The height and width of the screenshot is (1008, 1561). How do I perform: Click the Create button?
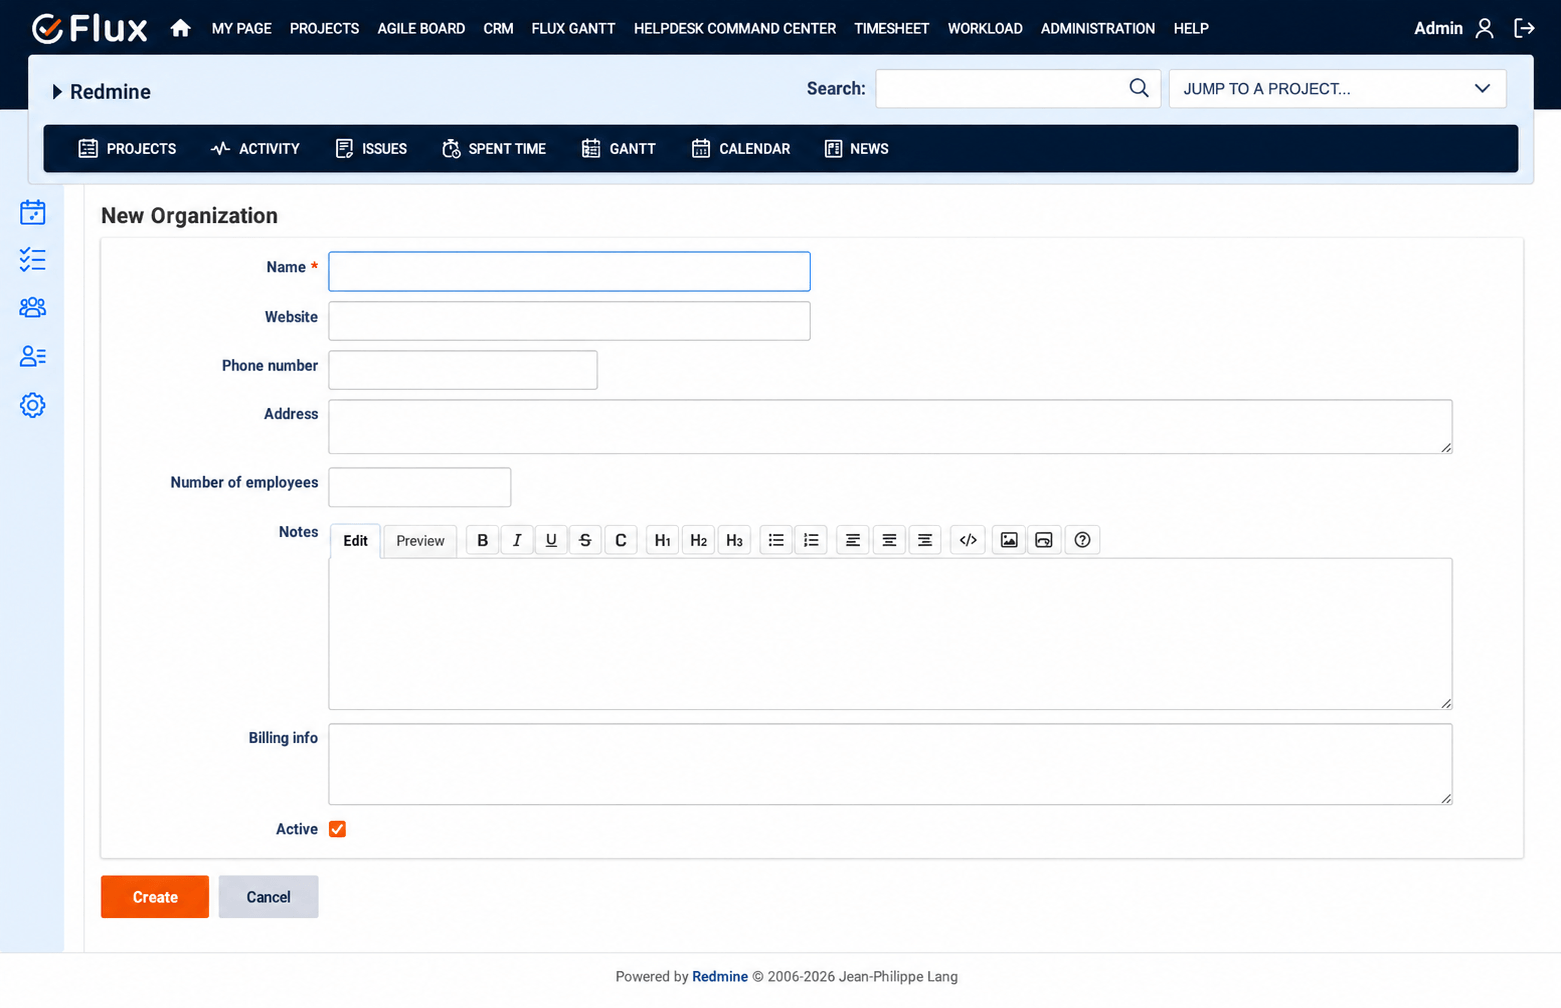pos(155,897)
